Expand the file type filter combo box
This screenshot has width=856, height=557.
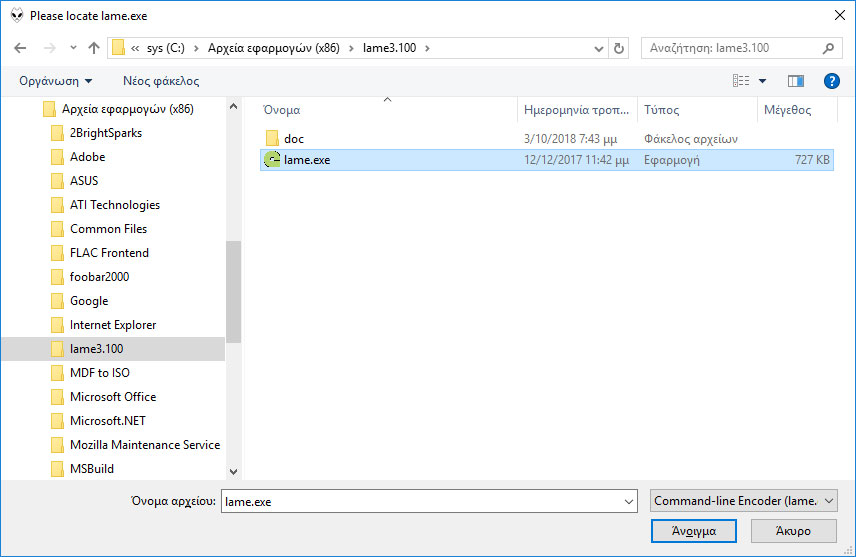pyautogui.click(x=744, y=502)
